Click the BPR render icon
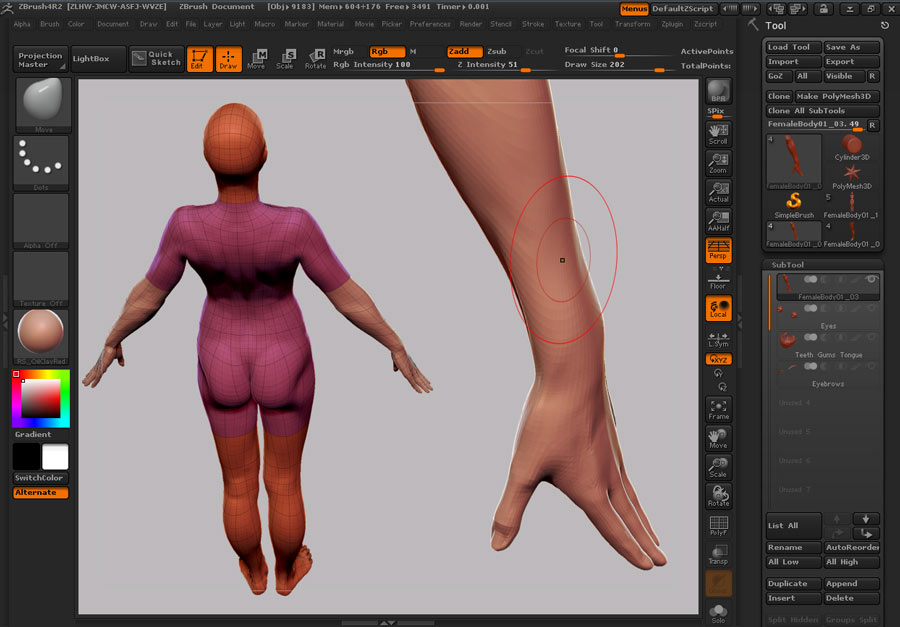 tap(718, 91)
